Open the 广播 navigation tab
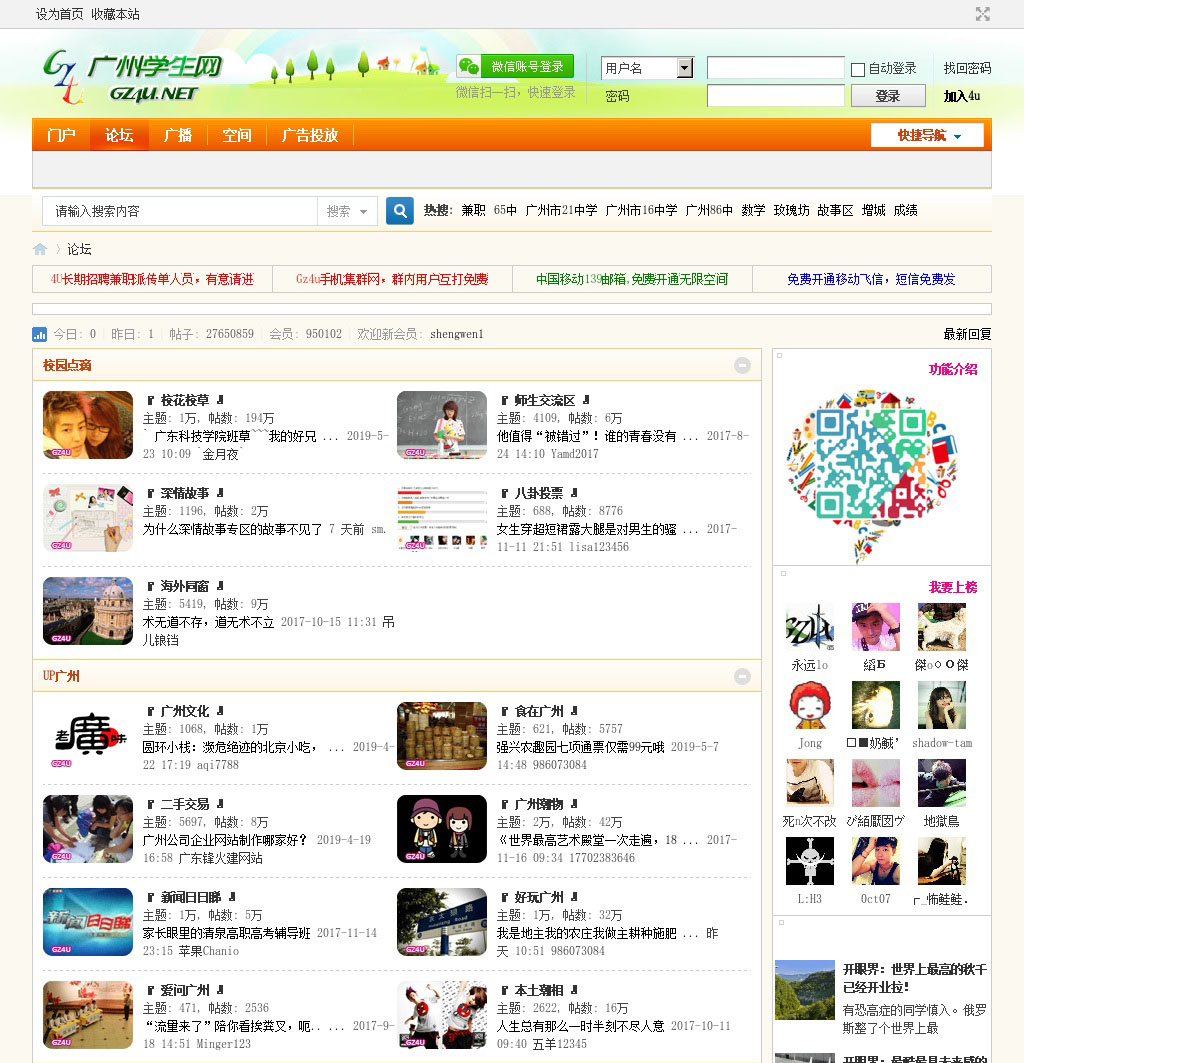Viewport: 1200px width, 1063px height. coord(178,135)
